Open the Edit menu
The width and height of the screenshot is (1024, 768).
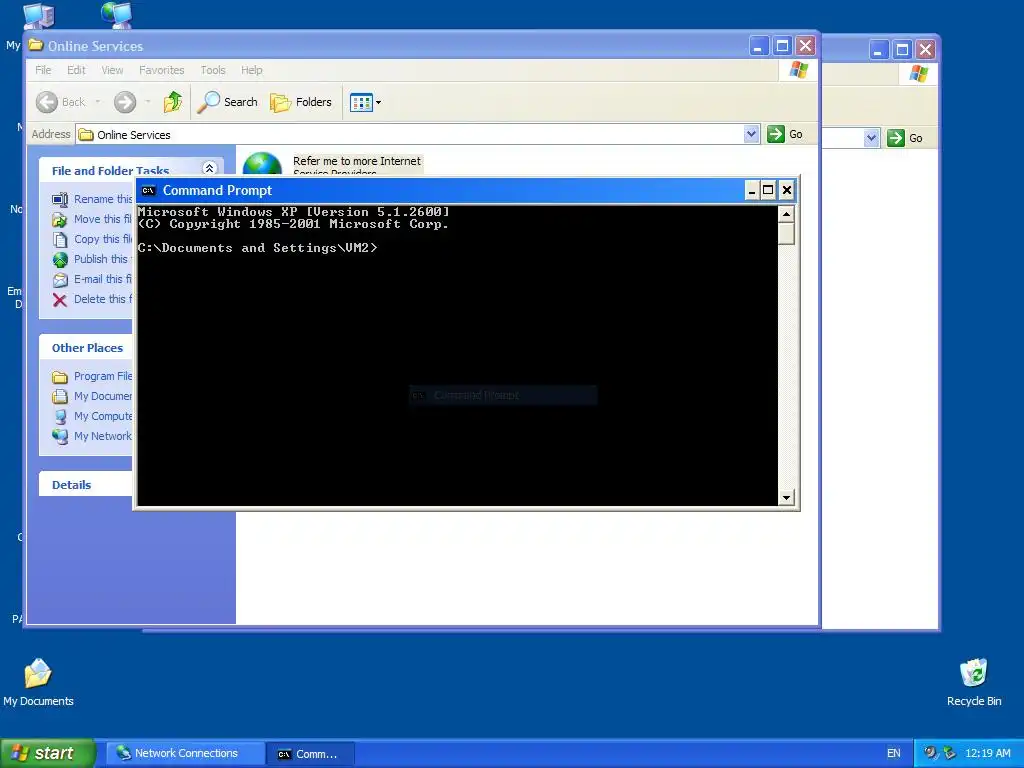click(x=76, y=70)
